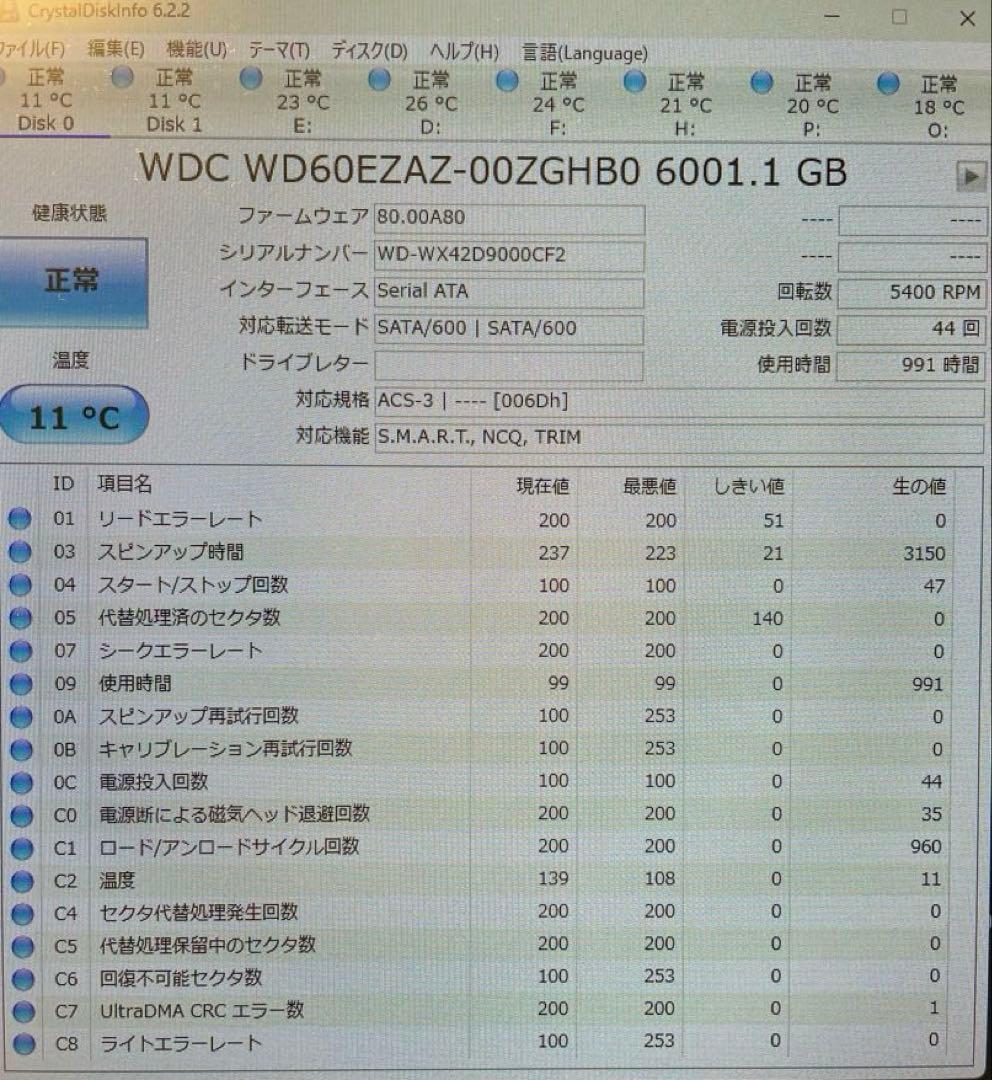Click status icon for C2 温度
992x1080 pixels.
coord(23,881)
